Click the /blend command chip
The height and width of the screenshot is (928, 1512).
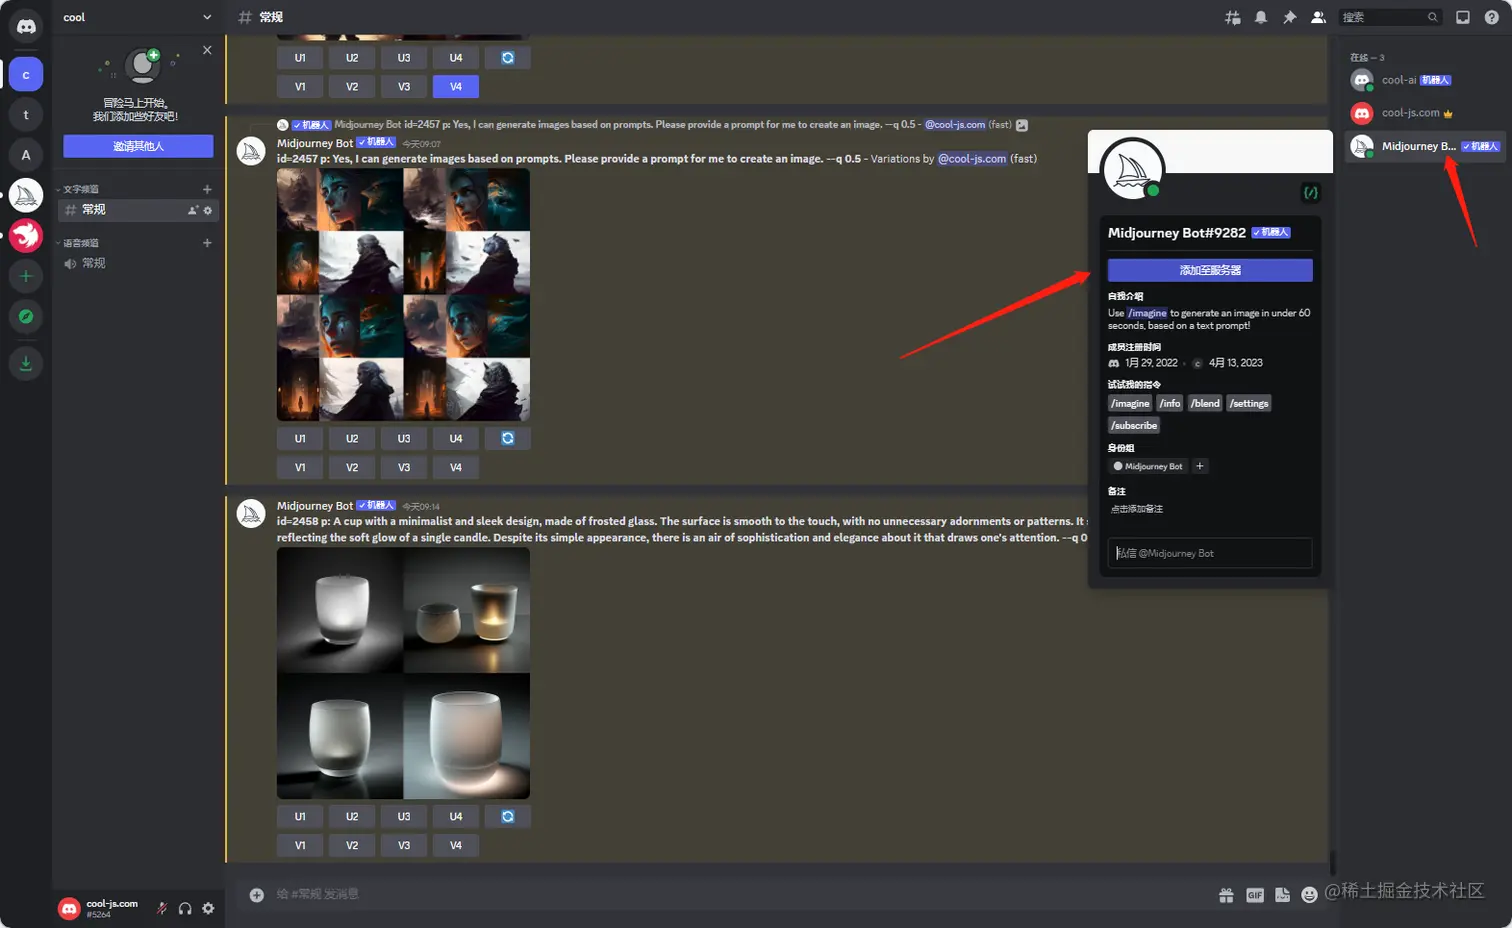point(1205,403)
